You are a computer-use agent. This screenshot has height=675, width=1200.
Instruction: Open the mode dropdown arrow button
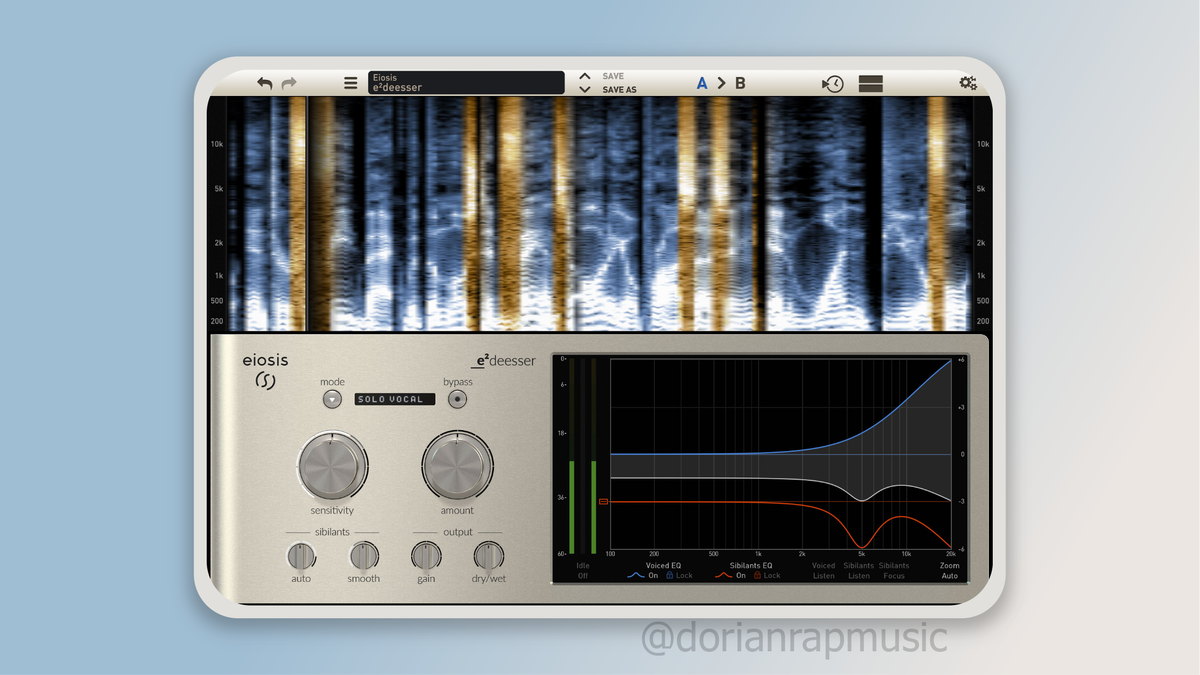click(332, 399)
